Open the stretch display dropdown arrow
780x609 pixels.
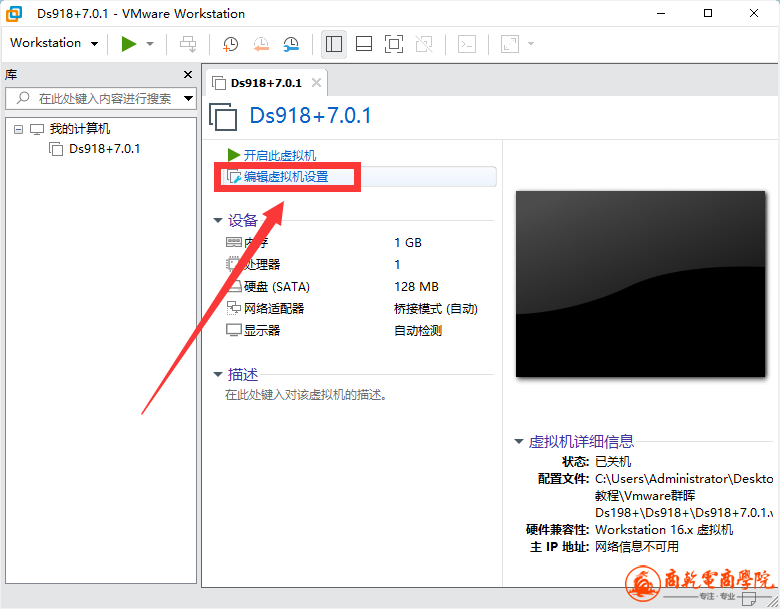[x=531, y=44]
